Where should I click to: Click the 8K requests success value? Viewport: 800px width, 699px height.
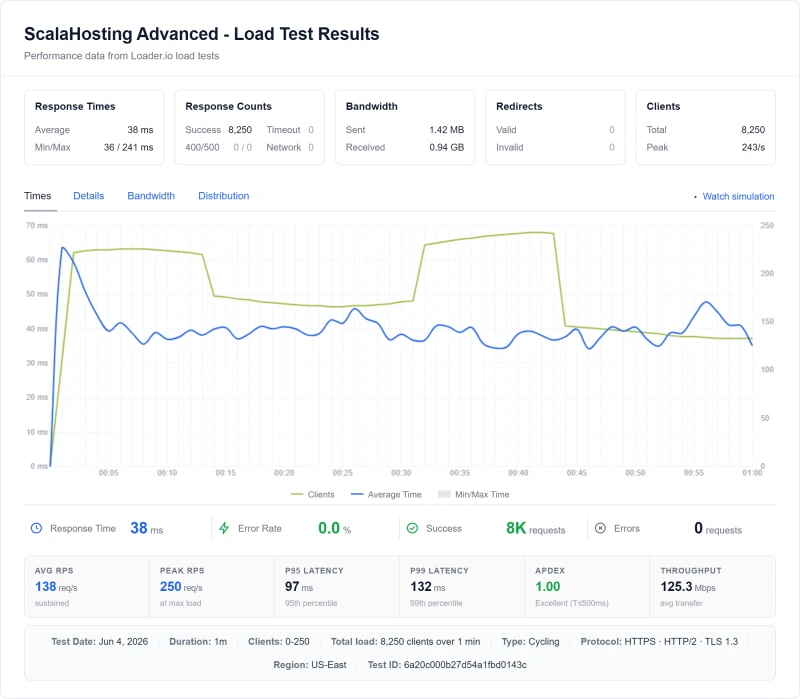(x=535, y=528)
